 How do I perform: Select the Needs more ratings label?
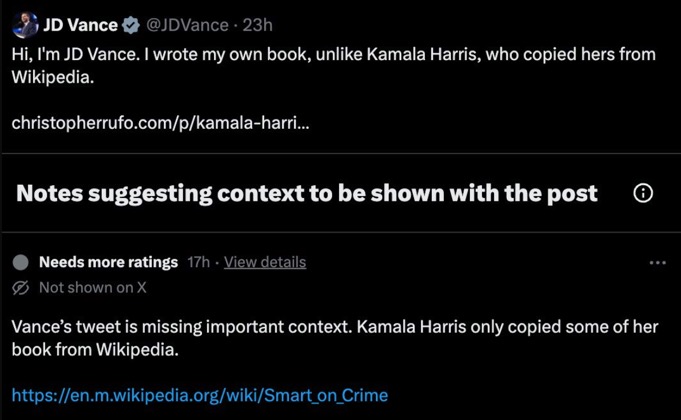pyautogui.click(x=108, y=262)
